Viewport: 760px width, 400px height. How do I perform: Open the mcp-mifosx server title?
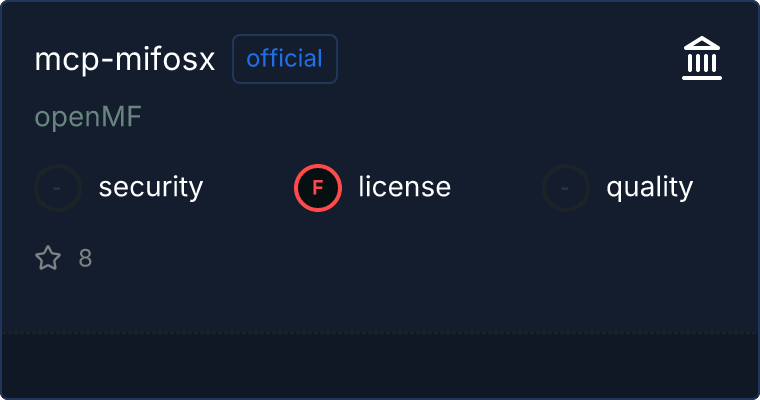(x=125, y=60)
